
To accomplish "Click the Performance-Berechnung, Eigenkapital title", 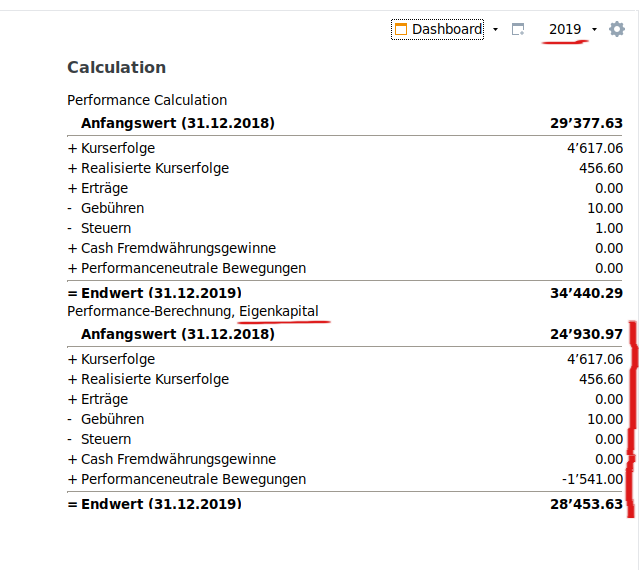I will click(193, 311).
